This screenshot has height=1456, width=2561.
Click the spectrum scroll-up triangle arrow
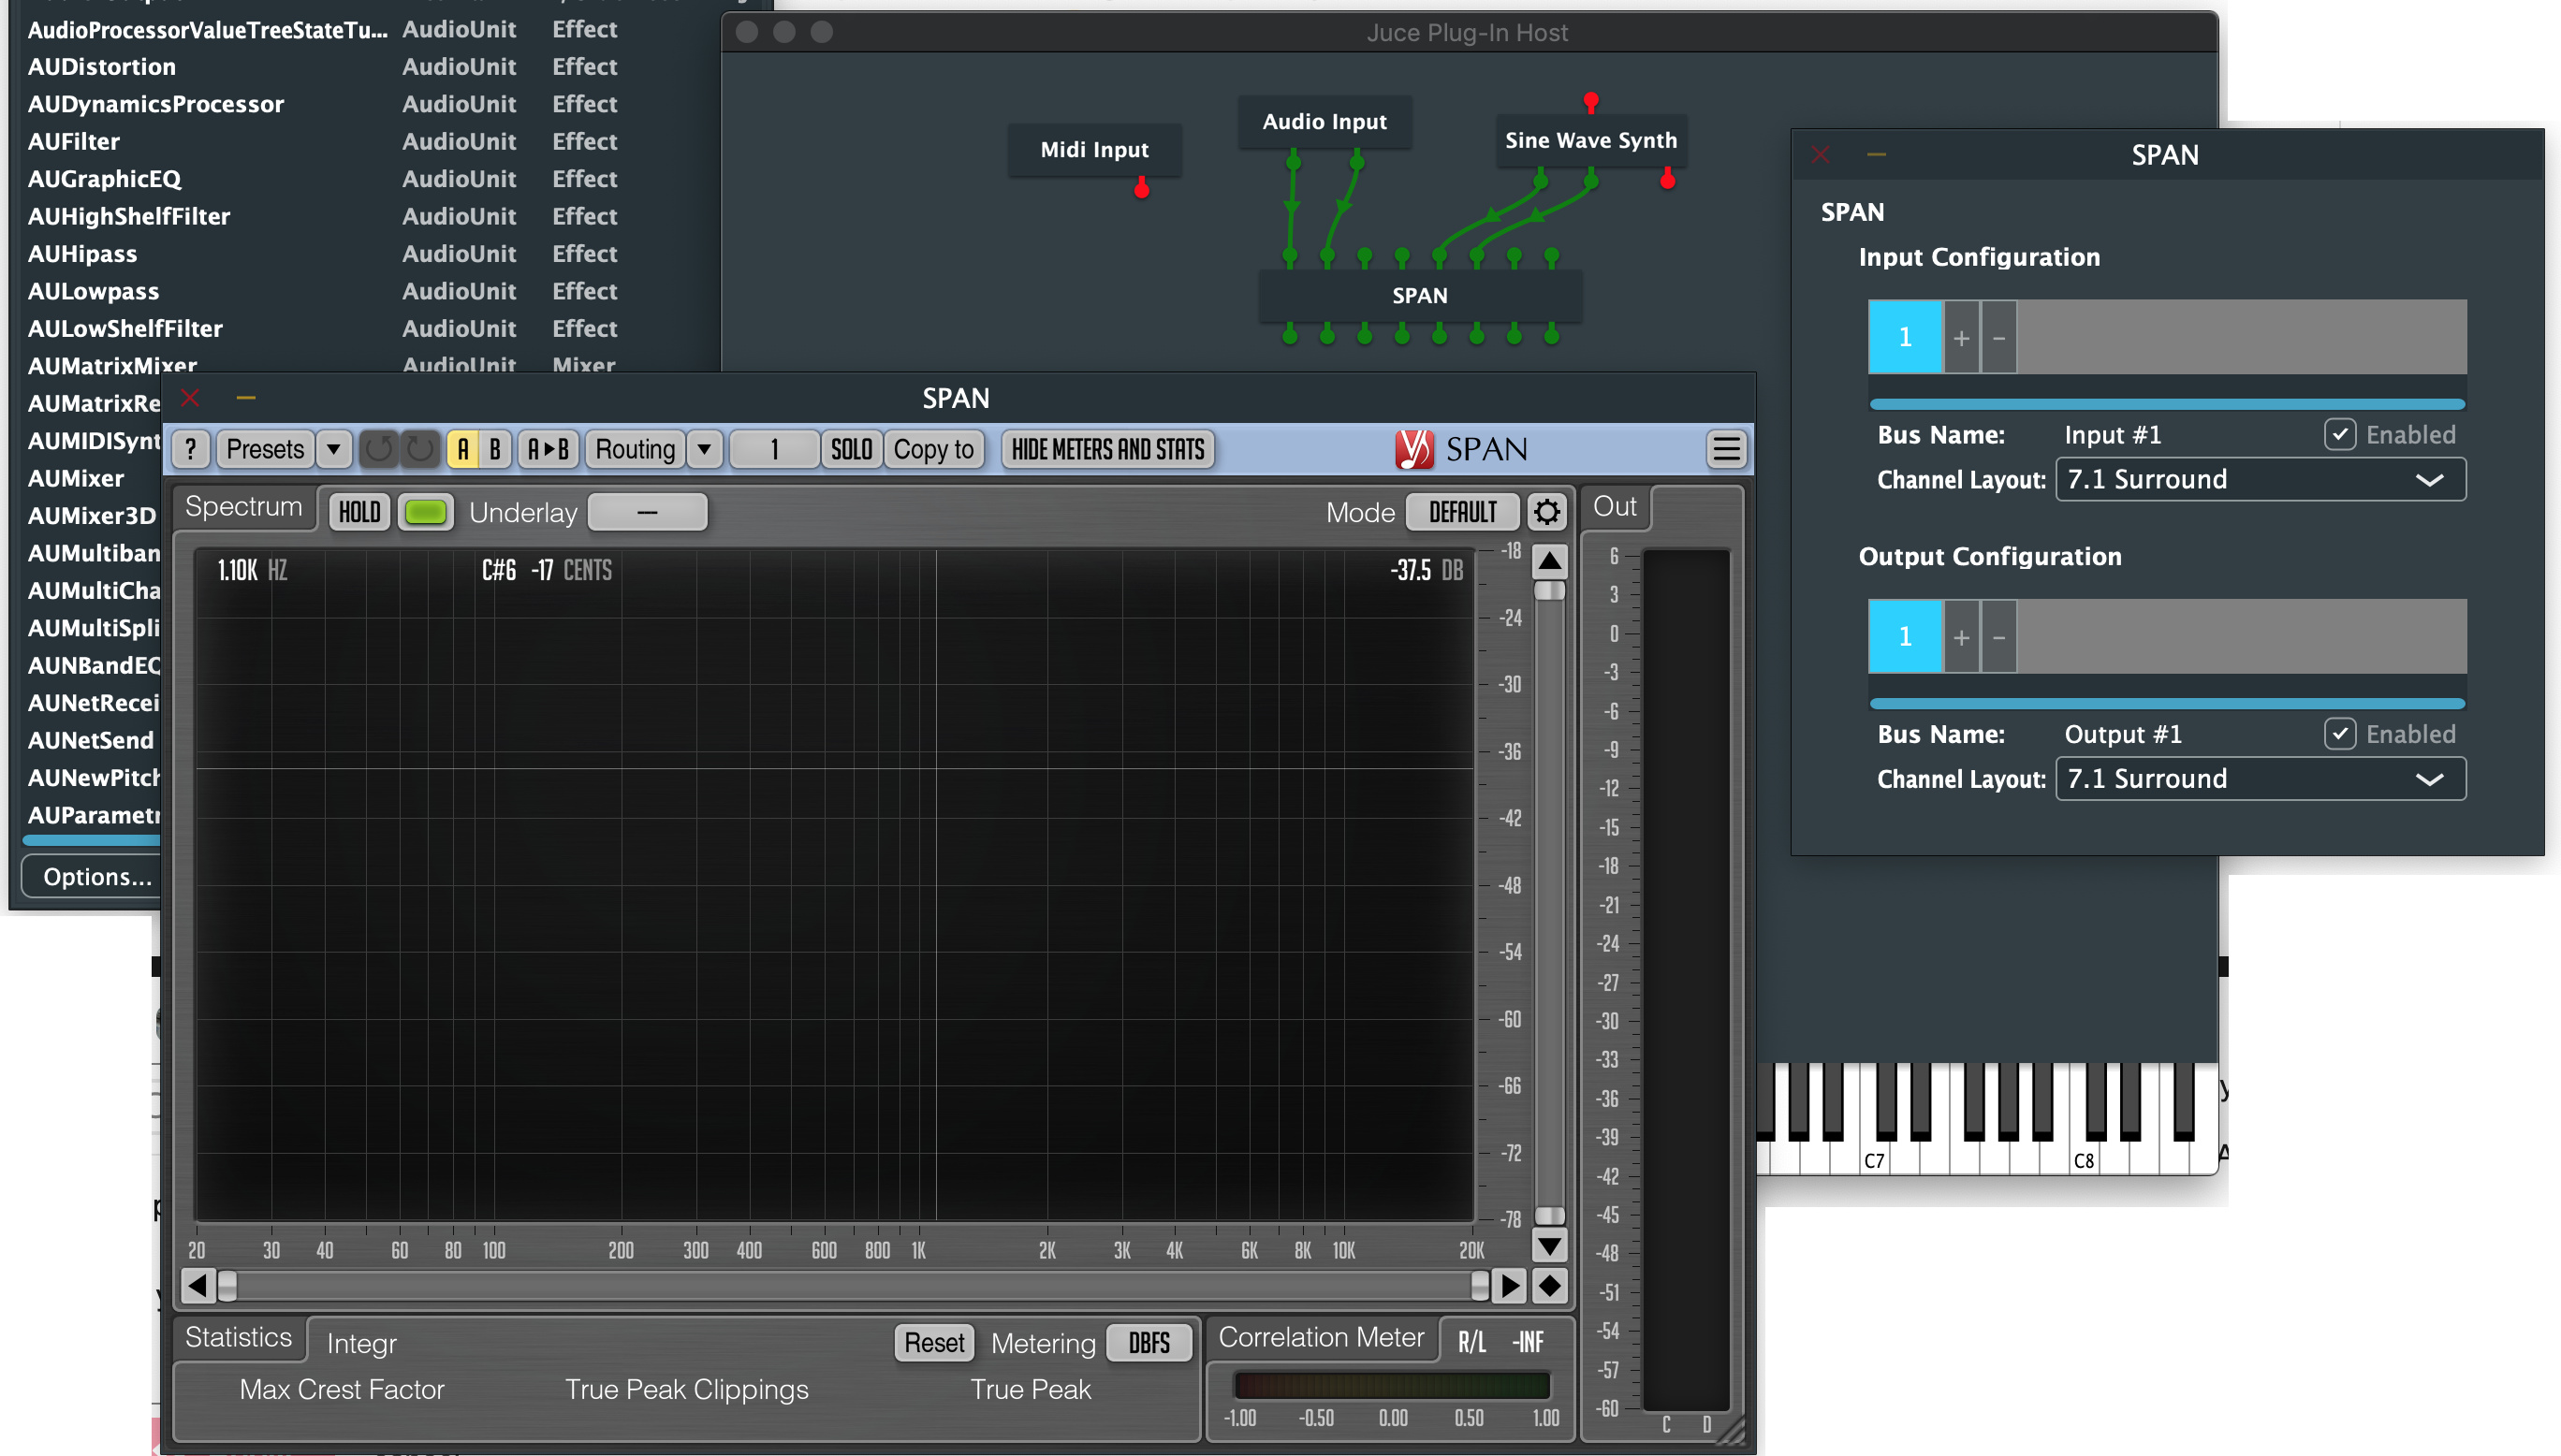click(1549, 561)
